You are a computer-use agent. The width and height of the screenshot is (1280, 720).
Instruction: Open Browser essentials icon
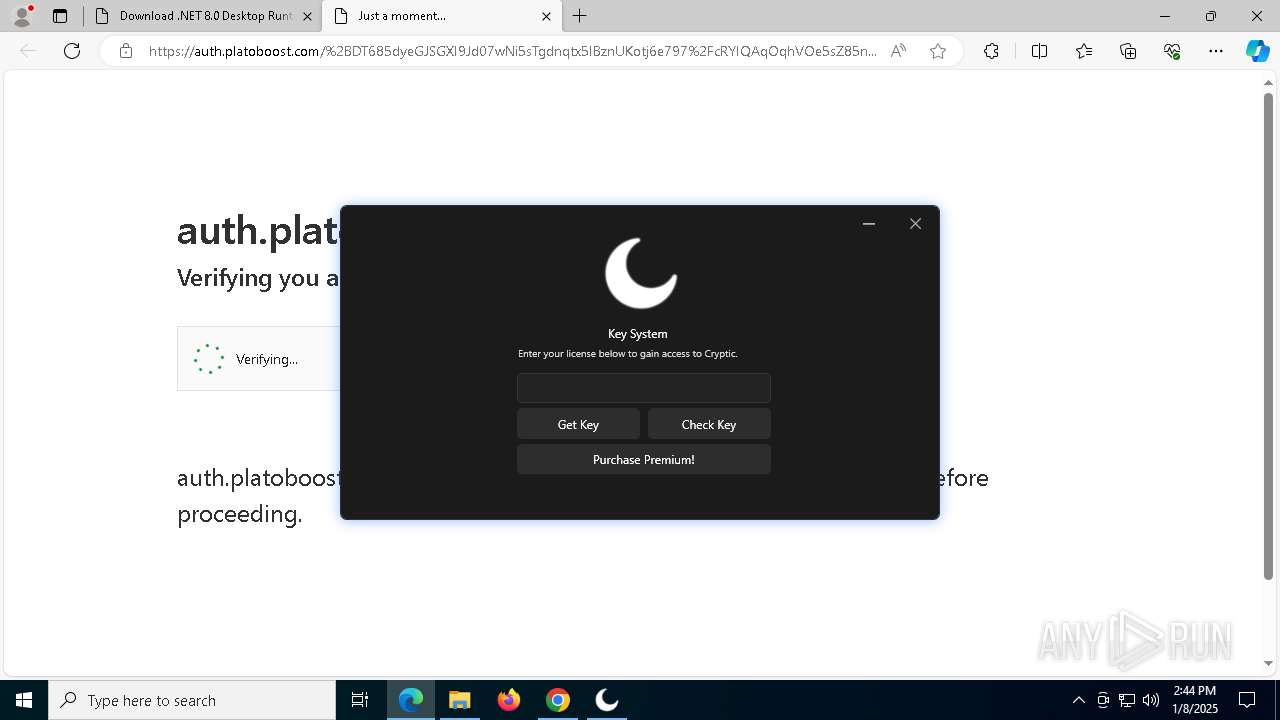tap(1172, 51)
